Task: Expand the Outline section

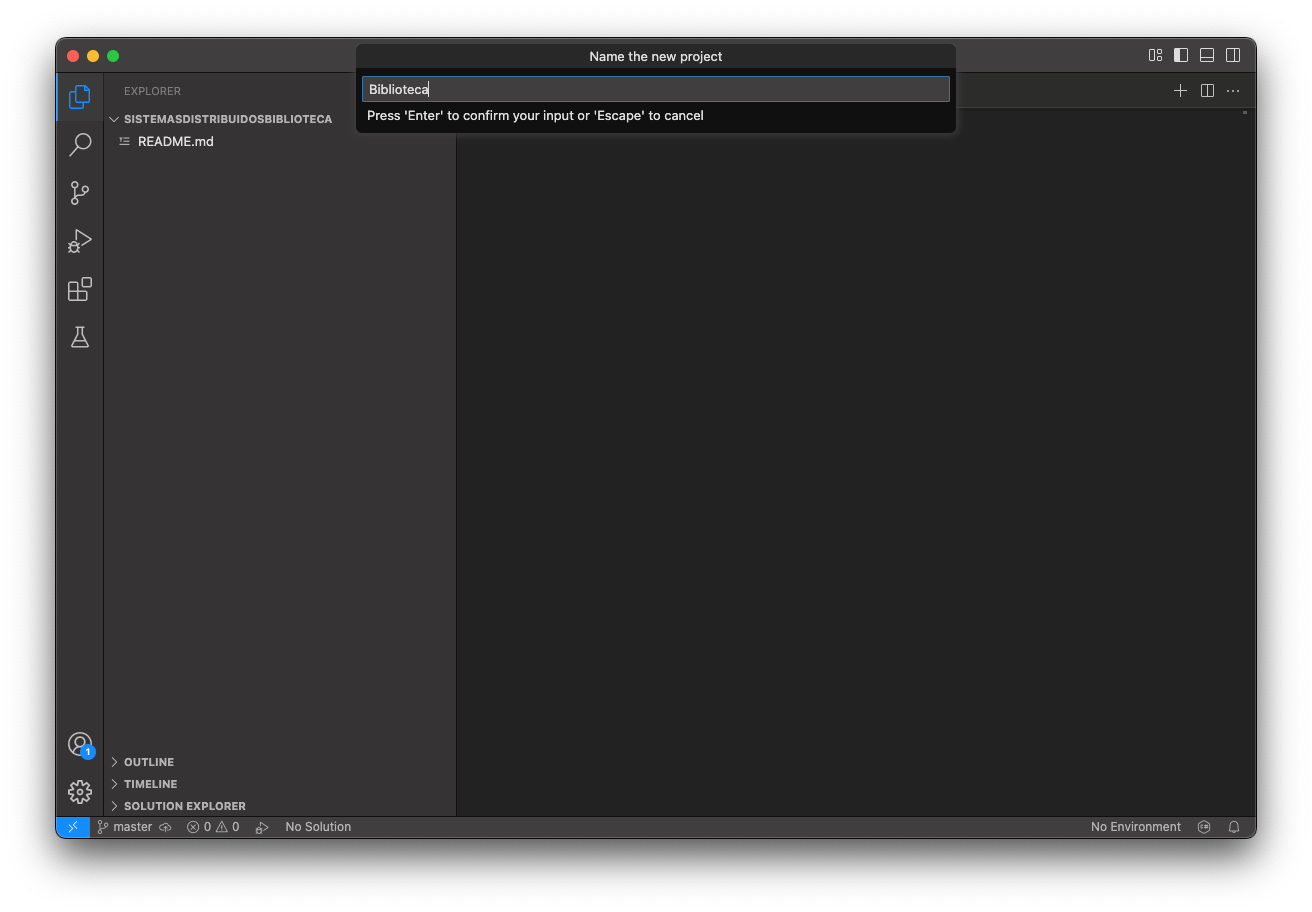Action: pos(149,762)
